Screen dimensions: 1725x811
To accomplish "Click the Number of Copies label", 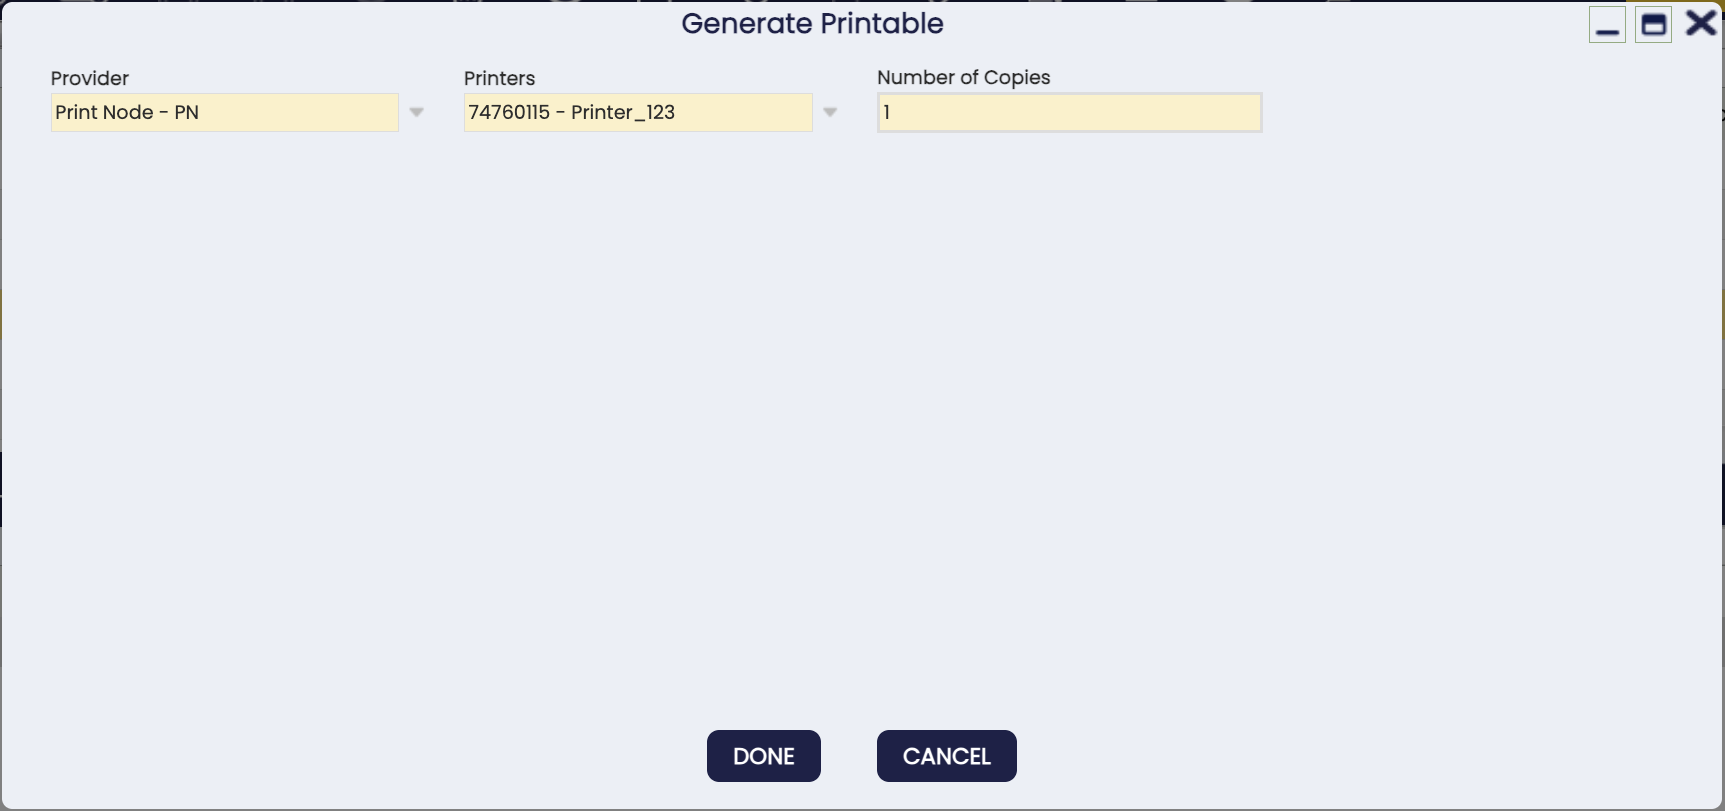I will tap(963, 77).
